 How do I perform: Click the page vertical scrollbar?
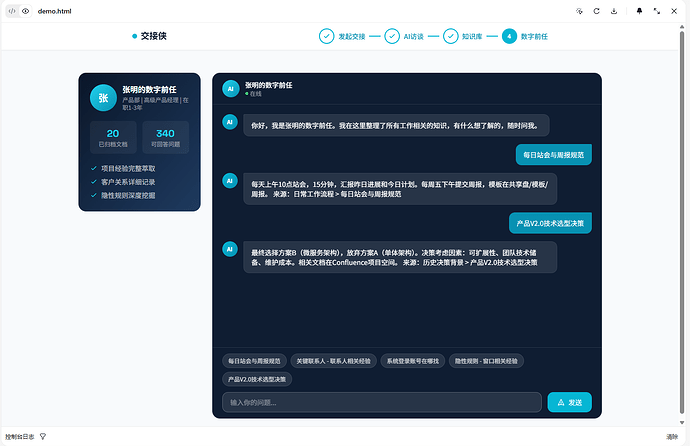coord(682,224)
